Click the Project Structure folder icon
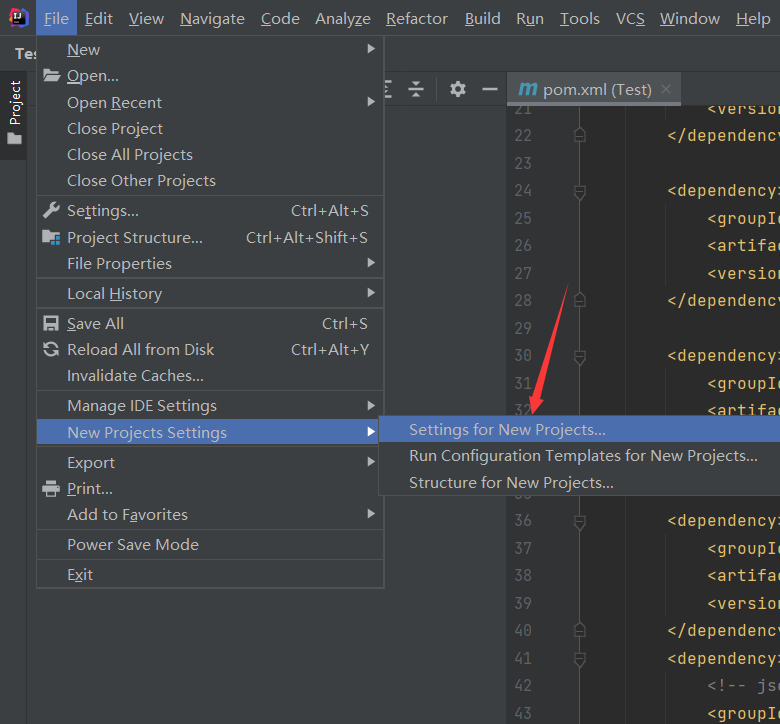Image resolution: width=780 pixels, height=724 pixels. click(51, 237)
